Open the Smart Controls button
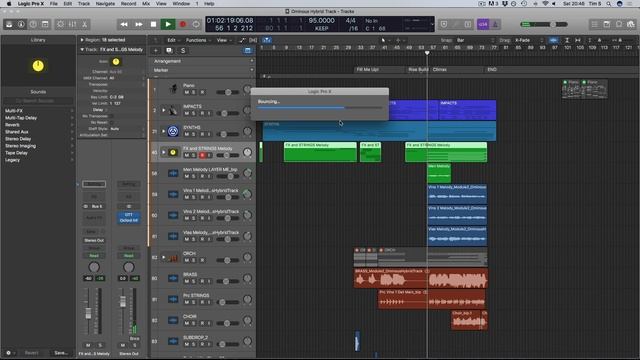 click(x=60, y=24)
